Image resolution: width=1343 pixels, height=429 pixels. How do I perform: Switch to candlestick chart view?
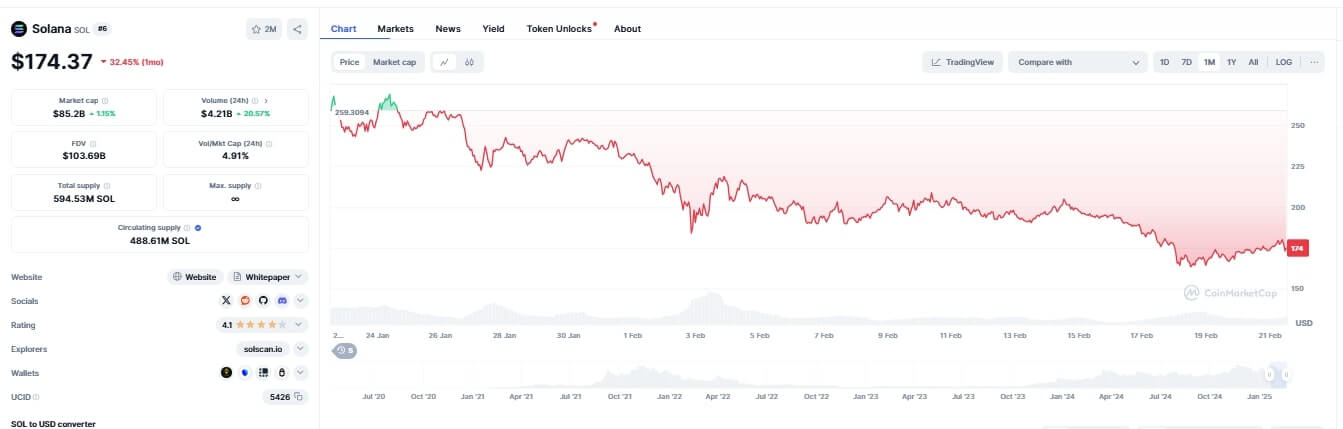point(469,62)
